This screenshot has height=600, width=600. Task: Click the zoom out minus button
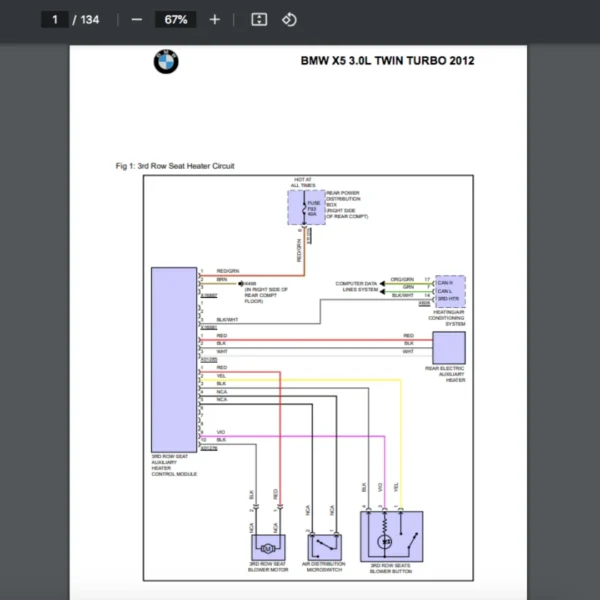137,20
